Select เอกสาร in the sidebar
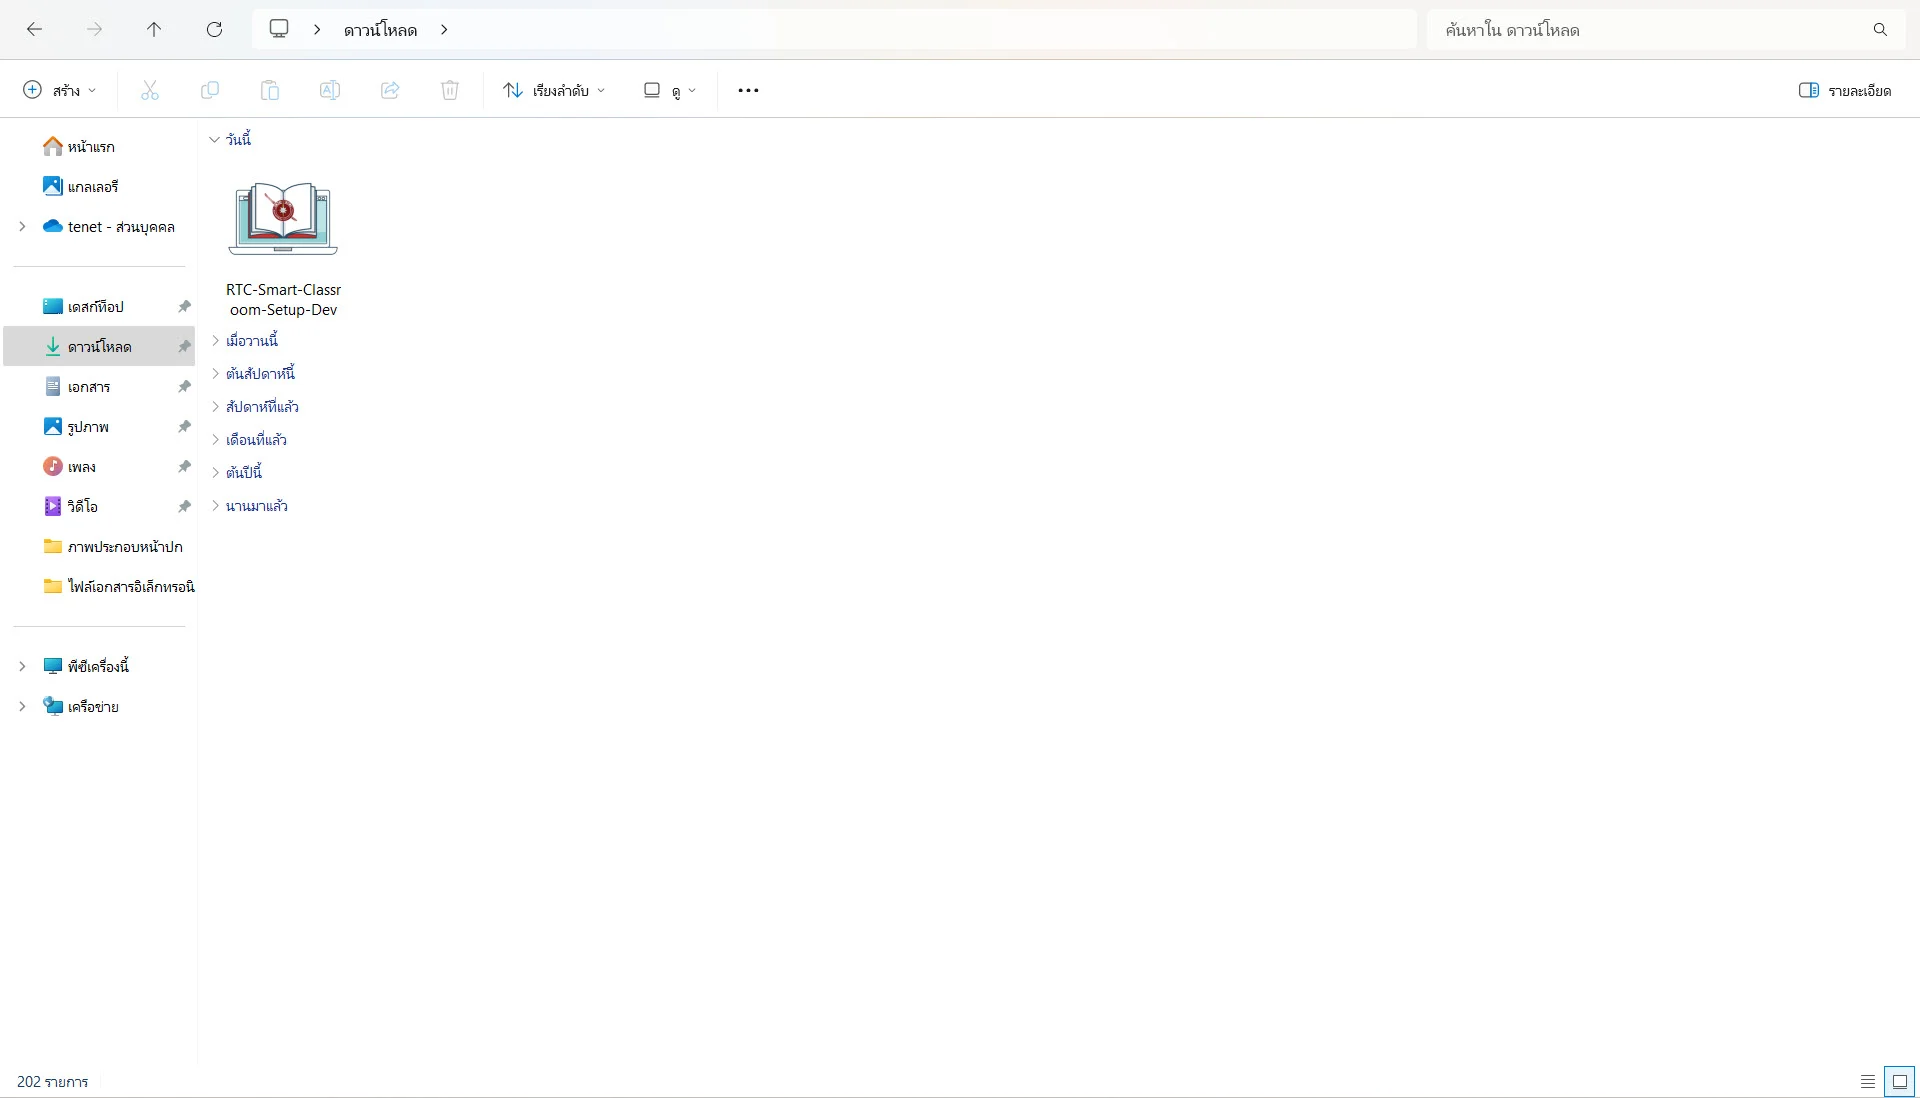Viewport: 1920px width, 1098px height. [89, 387]
